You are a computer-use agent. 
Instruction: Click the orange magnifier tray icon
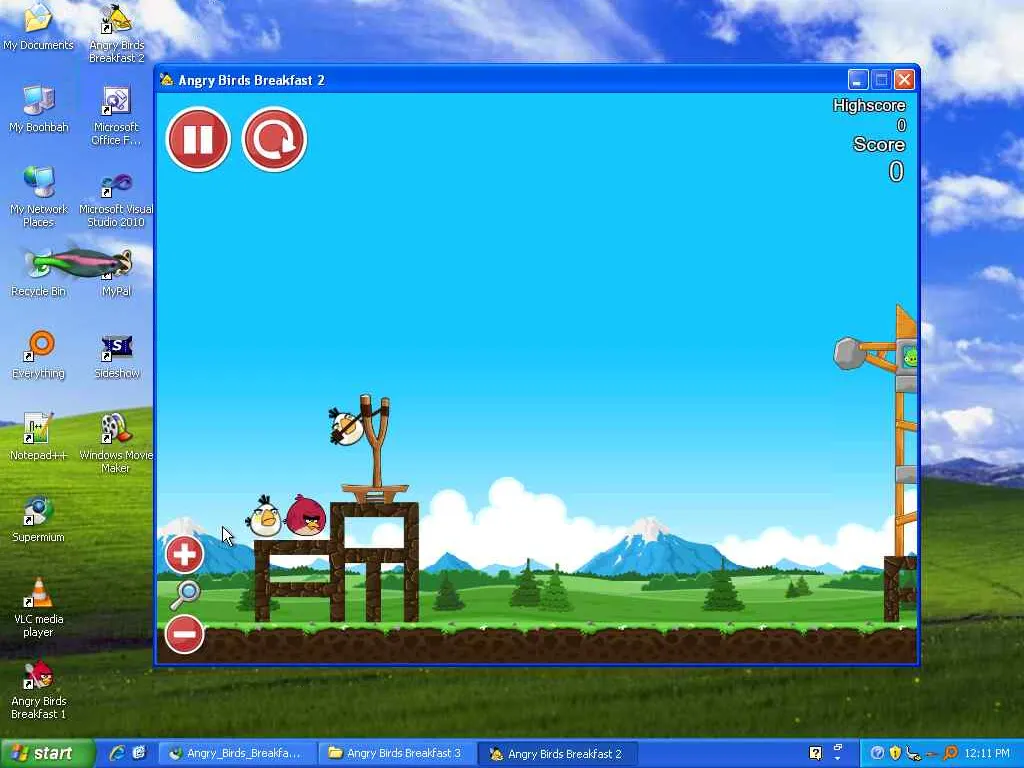coord(950,753)
